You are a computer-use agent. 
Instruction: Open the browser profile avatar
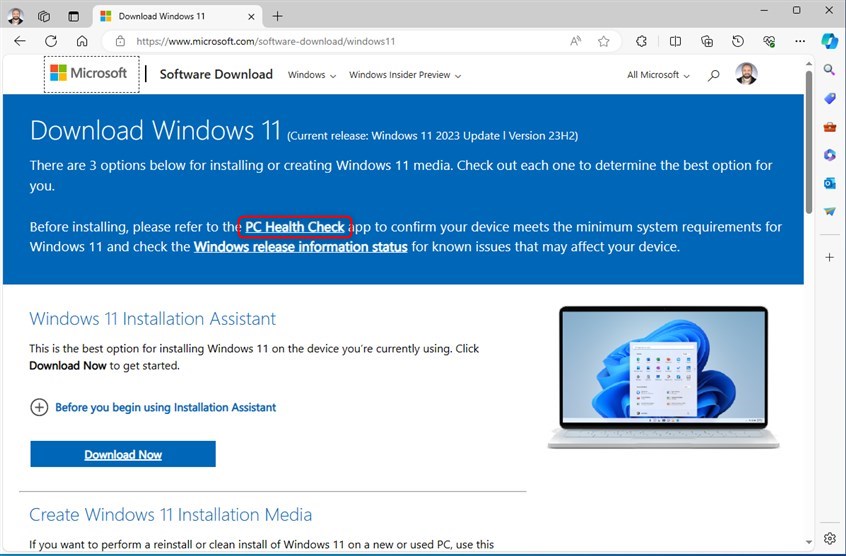click(x=15, y=16)
